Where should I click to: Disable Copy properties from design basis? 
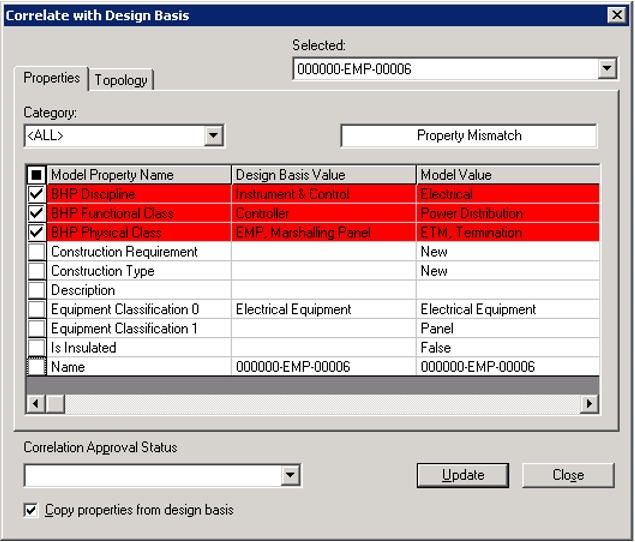click(32, 510)
